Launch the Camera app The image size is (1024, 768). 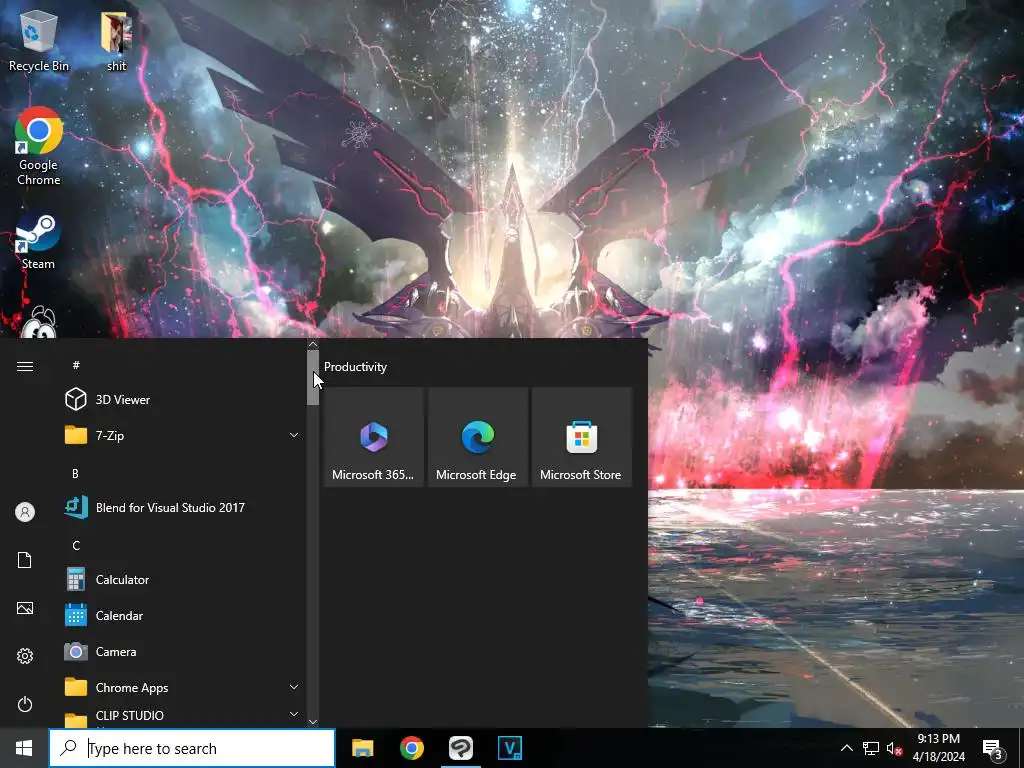[183, 651]
